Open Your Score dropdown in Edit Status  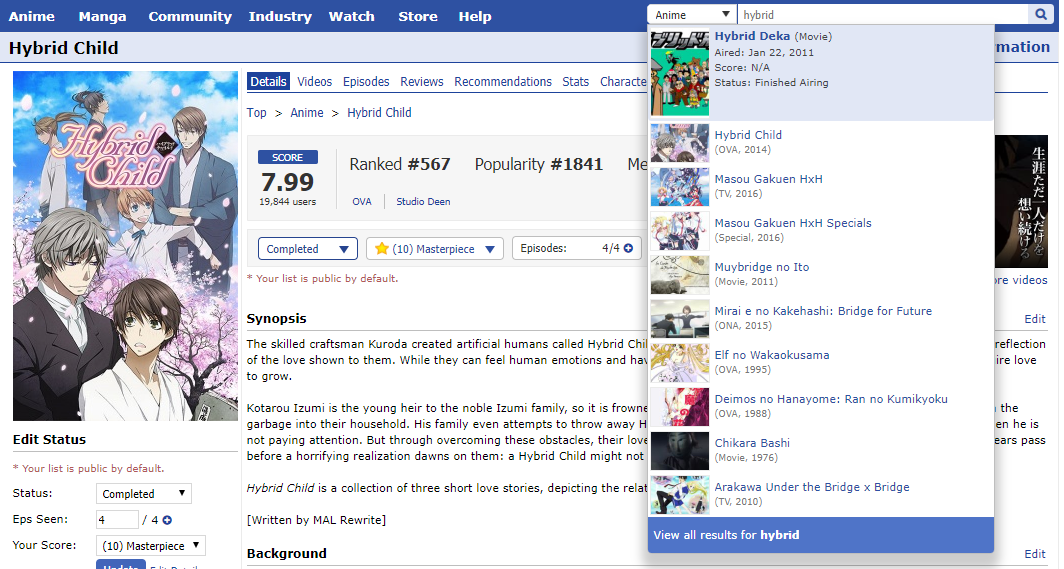150,546
